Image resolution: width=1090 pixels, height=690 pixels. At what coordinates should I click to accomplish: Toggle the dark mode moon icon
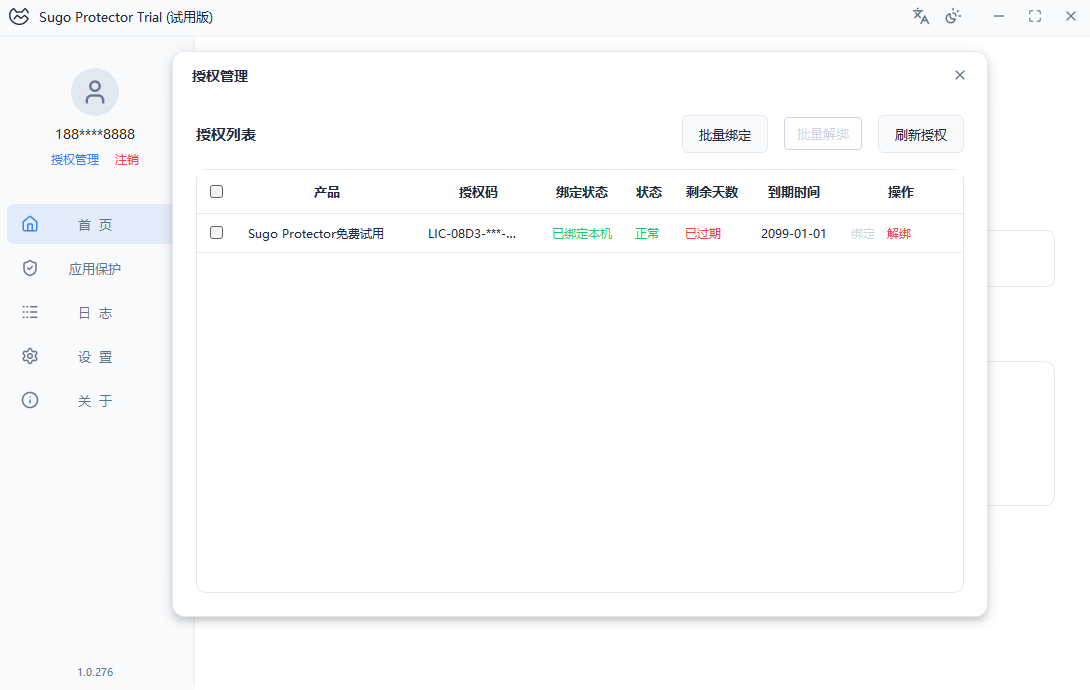[x=953, y=16]
